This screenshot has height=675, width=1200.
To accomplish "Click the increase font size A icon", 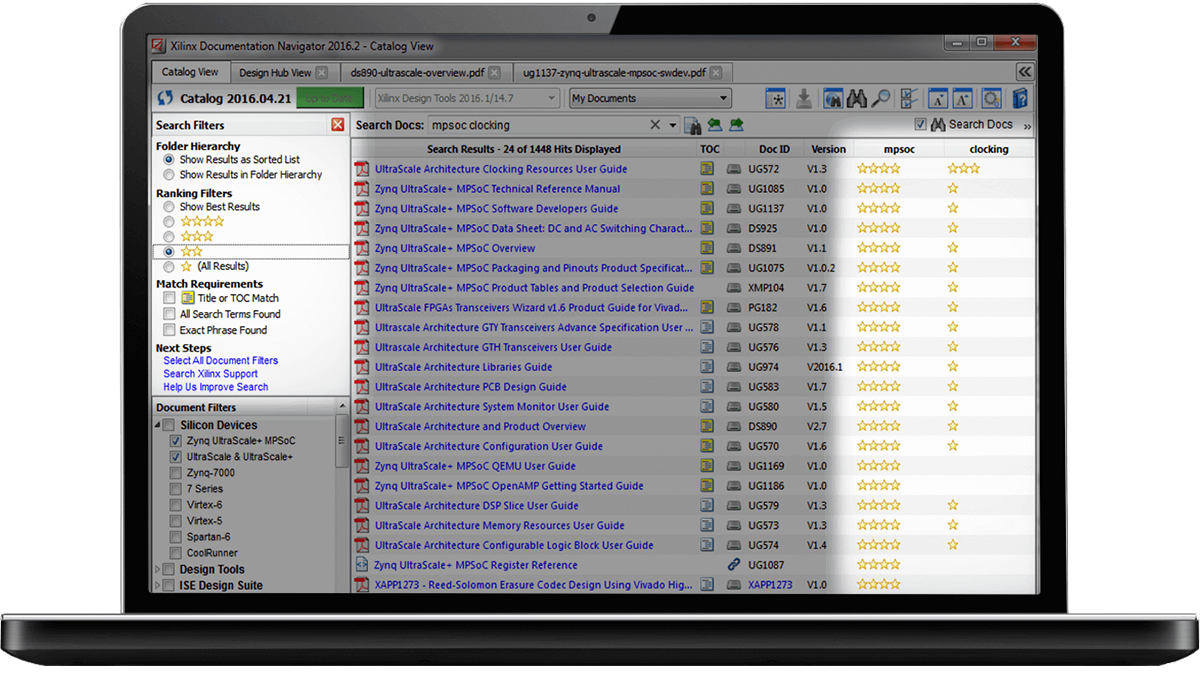I will pyautogui.click(x=962, y=98).
